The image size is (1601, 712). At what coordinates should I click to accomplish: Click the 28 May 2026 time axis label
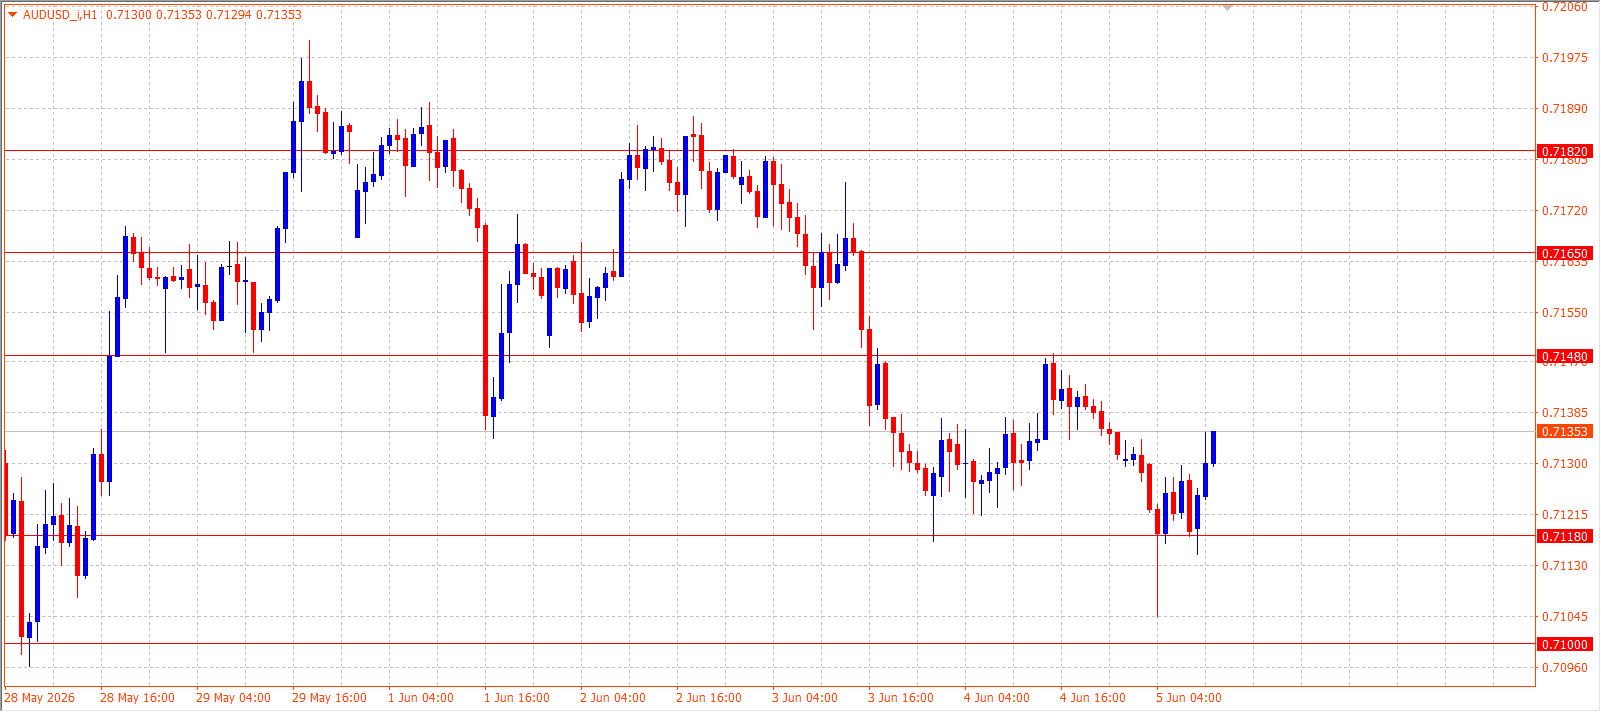[x=40, y=698]
